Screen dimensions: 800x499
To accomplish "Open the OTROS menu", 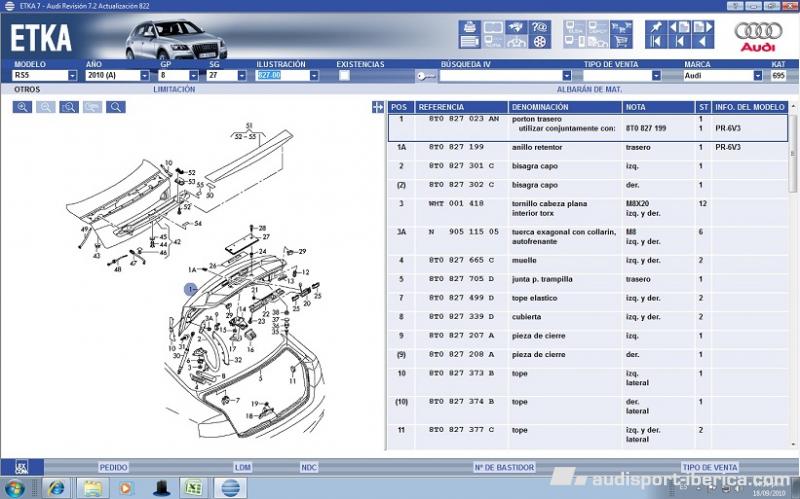I will tap(27, 89).
